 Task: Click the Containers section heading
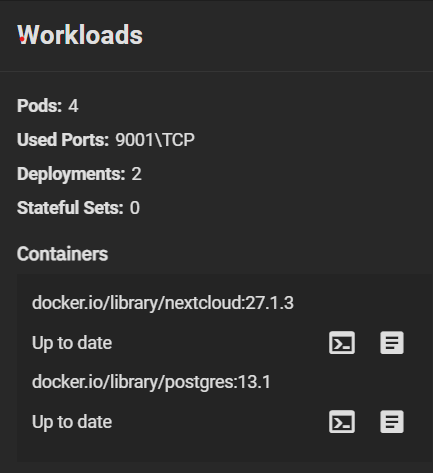62,254
